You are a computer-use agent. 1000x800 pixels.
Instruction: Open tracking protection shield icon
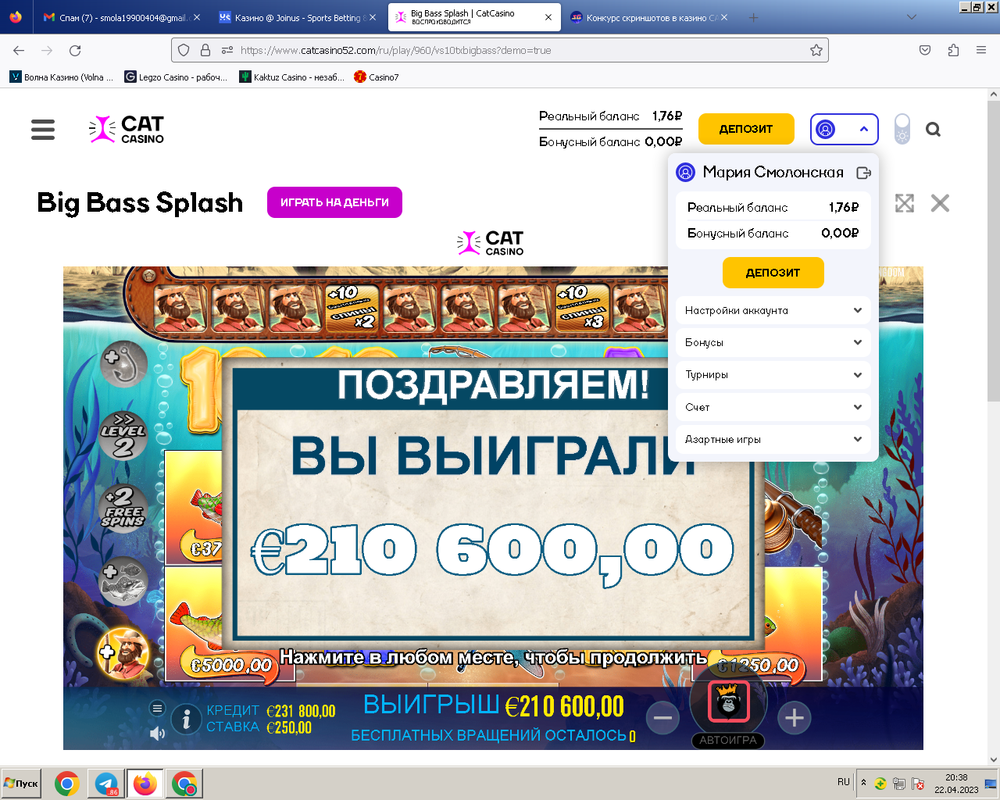(184, 50)
